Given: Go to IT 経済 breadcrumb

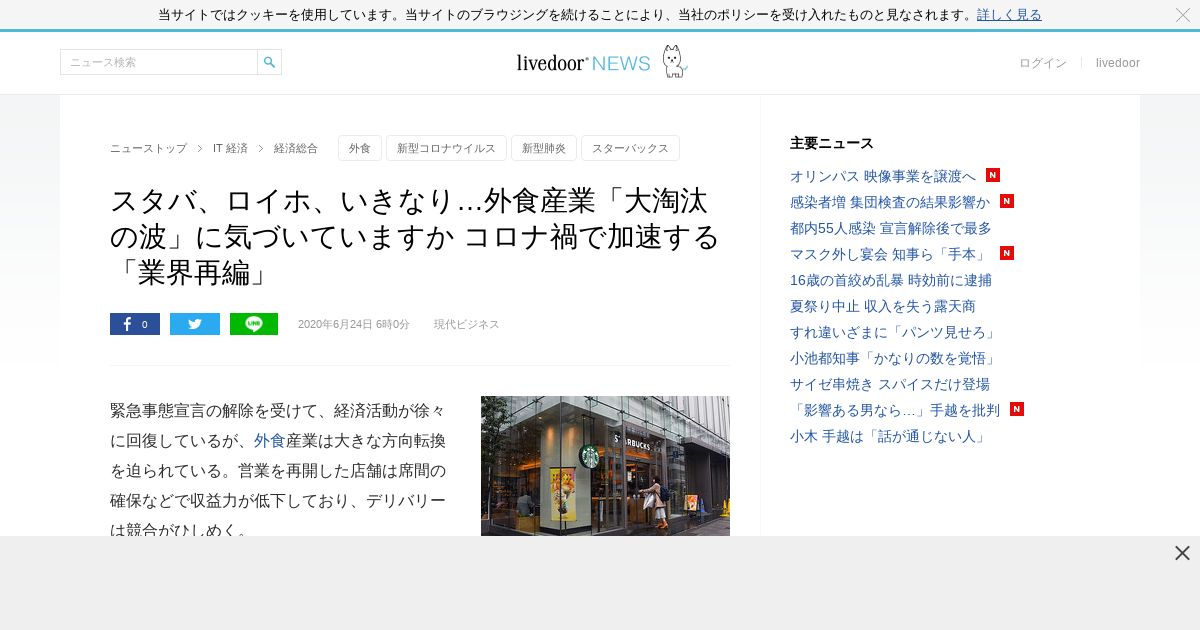Looking at the screenshot, I should coord(230,148).
